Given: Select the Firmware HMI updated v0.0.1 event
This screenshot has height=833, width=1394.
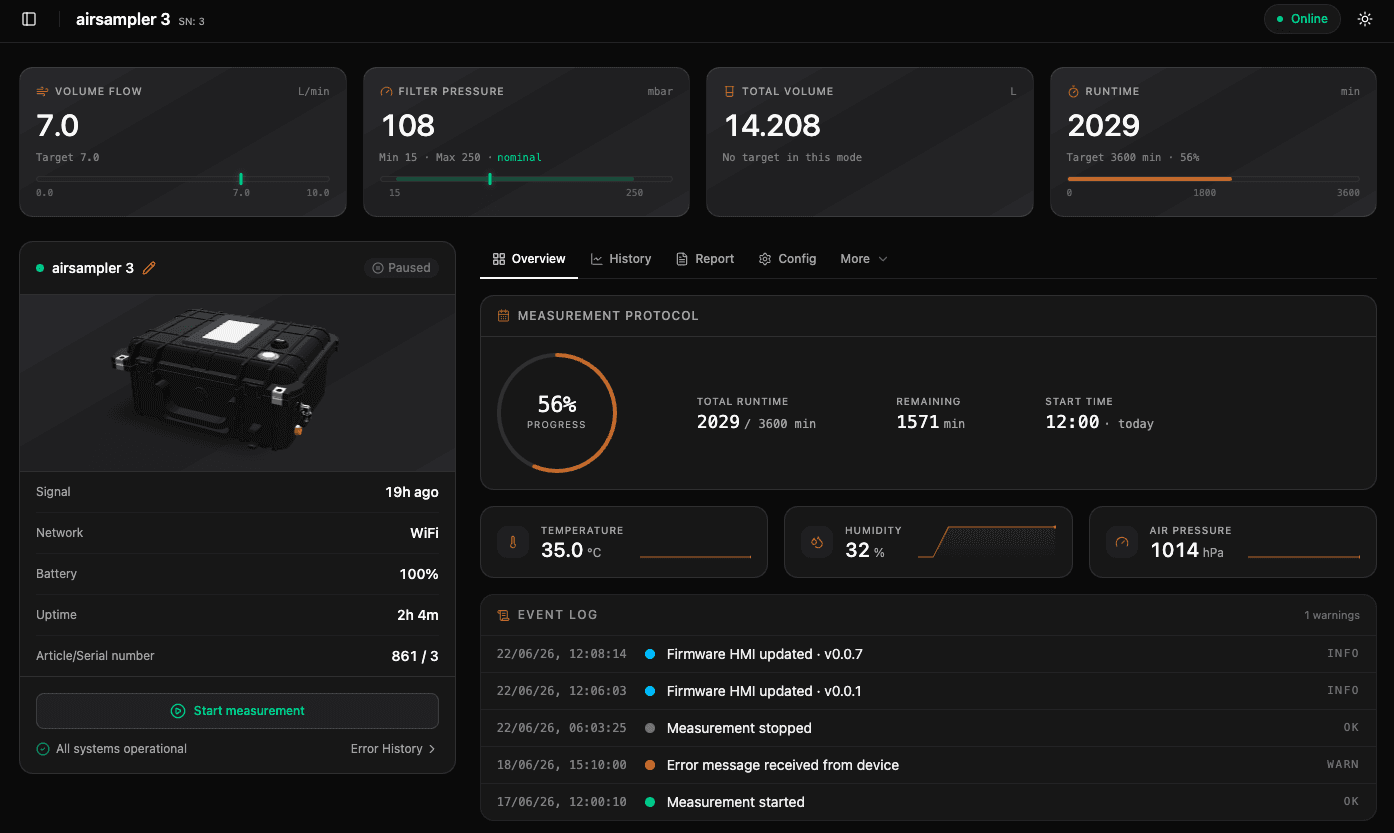Looking at the screenshot, I should (x=928, y=691).
